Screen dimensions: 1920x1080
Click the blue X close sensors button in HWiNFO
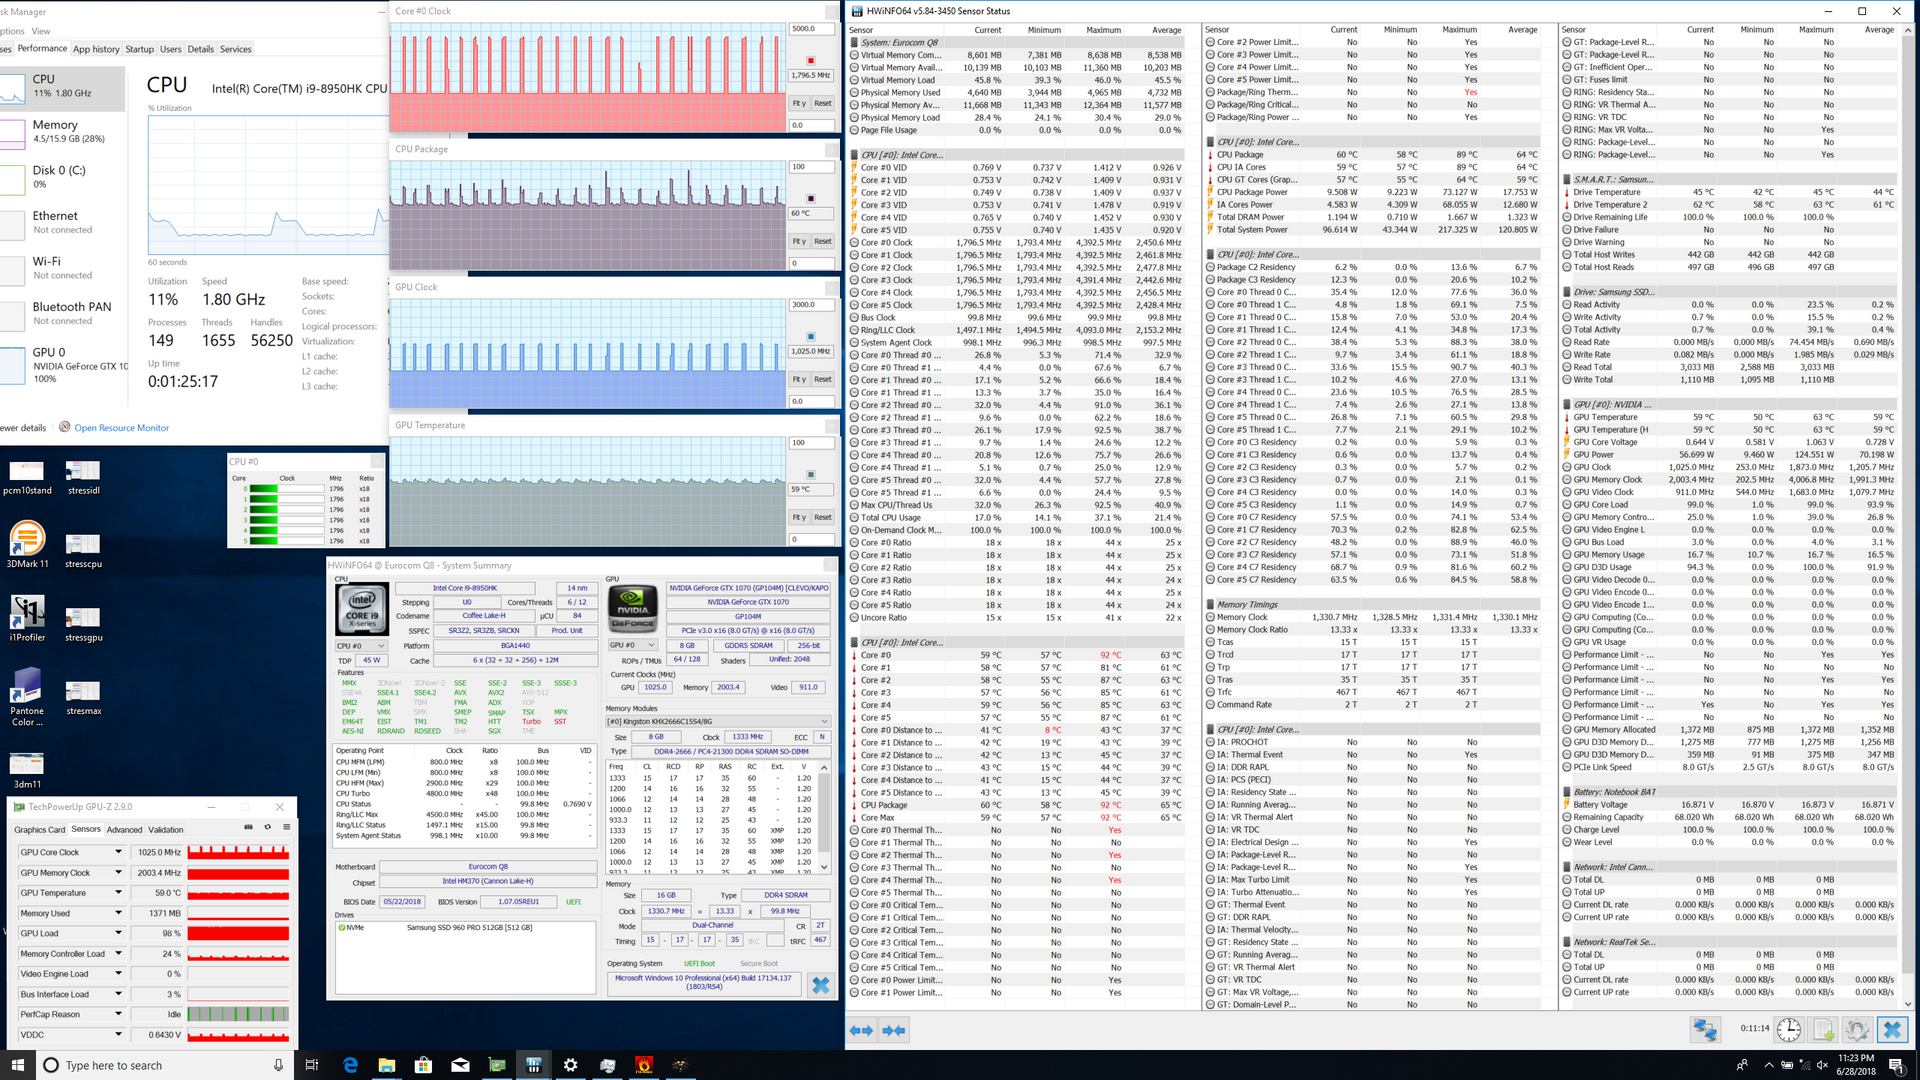[1892, 1029]
